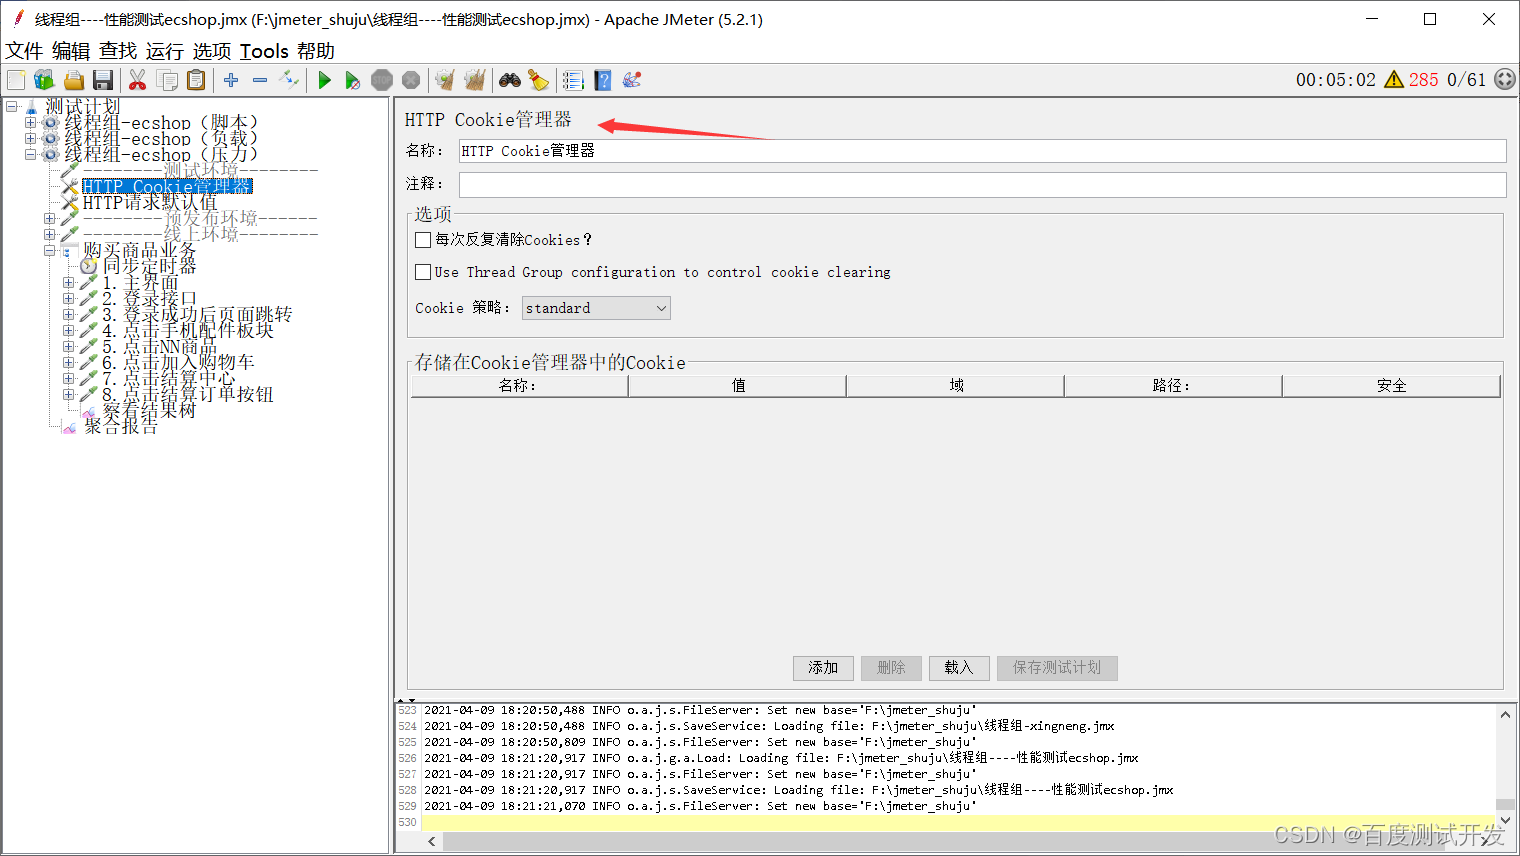Click the log panel scroll left arrow
The height and width of the screenshot is (856, 1520).
(x=432, y=842)
